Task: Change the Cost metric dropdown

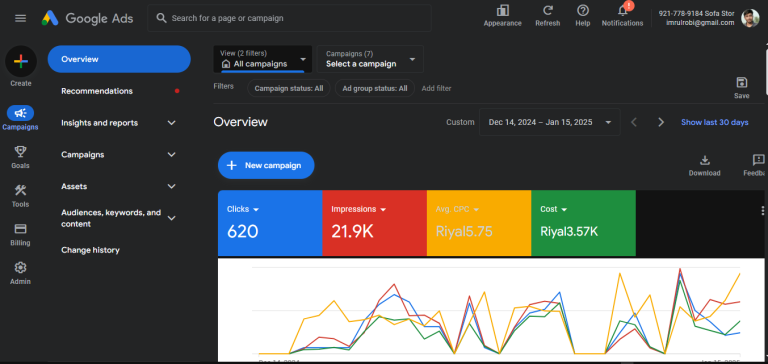Action: [554, 209]
